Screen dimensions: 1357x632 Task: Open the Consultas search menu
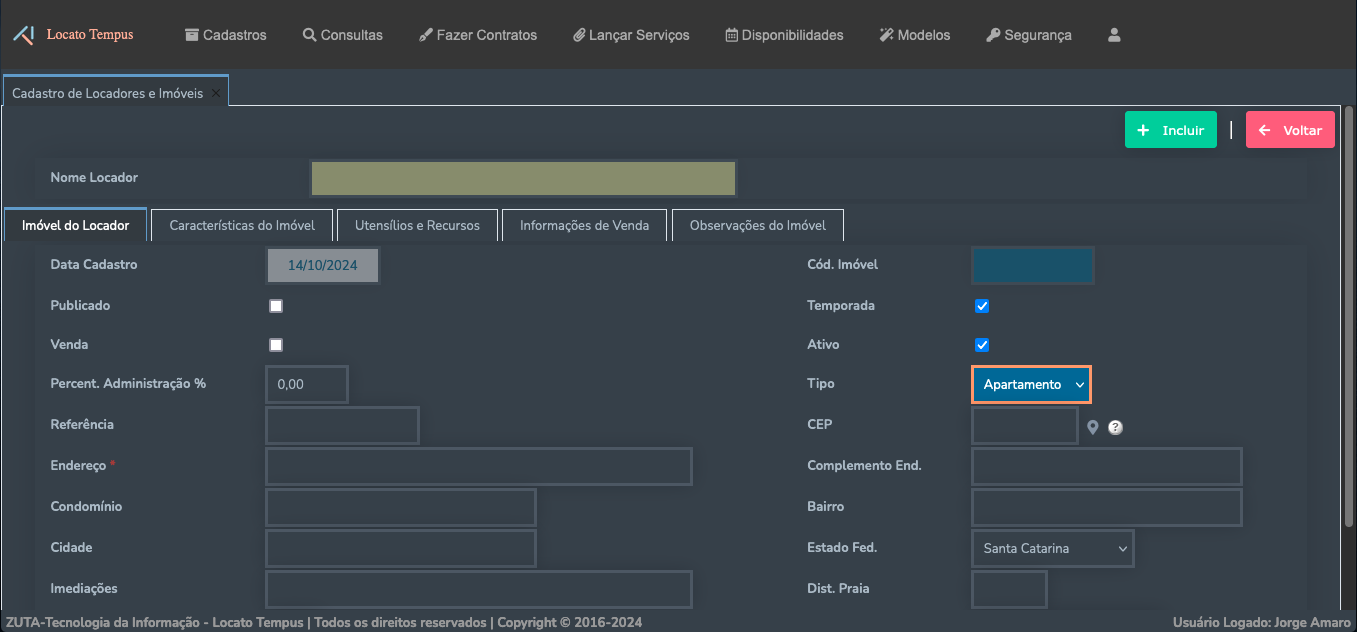tap(343, 35)
